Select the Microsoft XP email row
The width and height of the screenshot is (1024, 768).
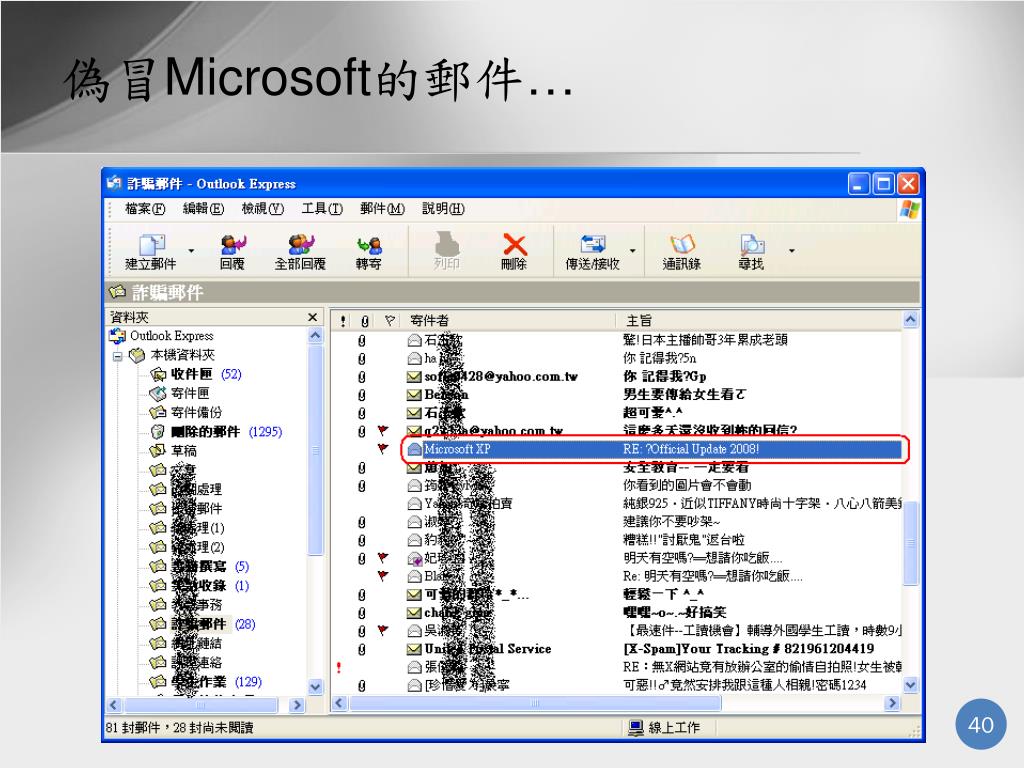coord(654,449)
